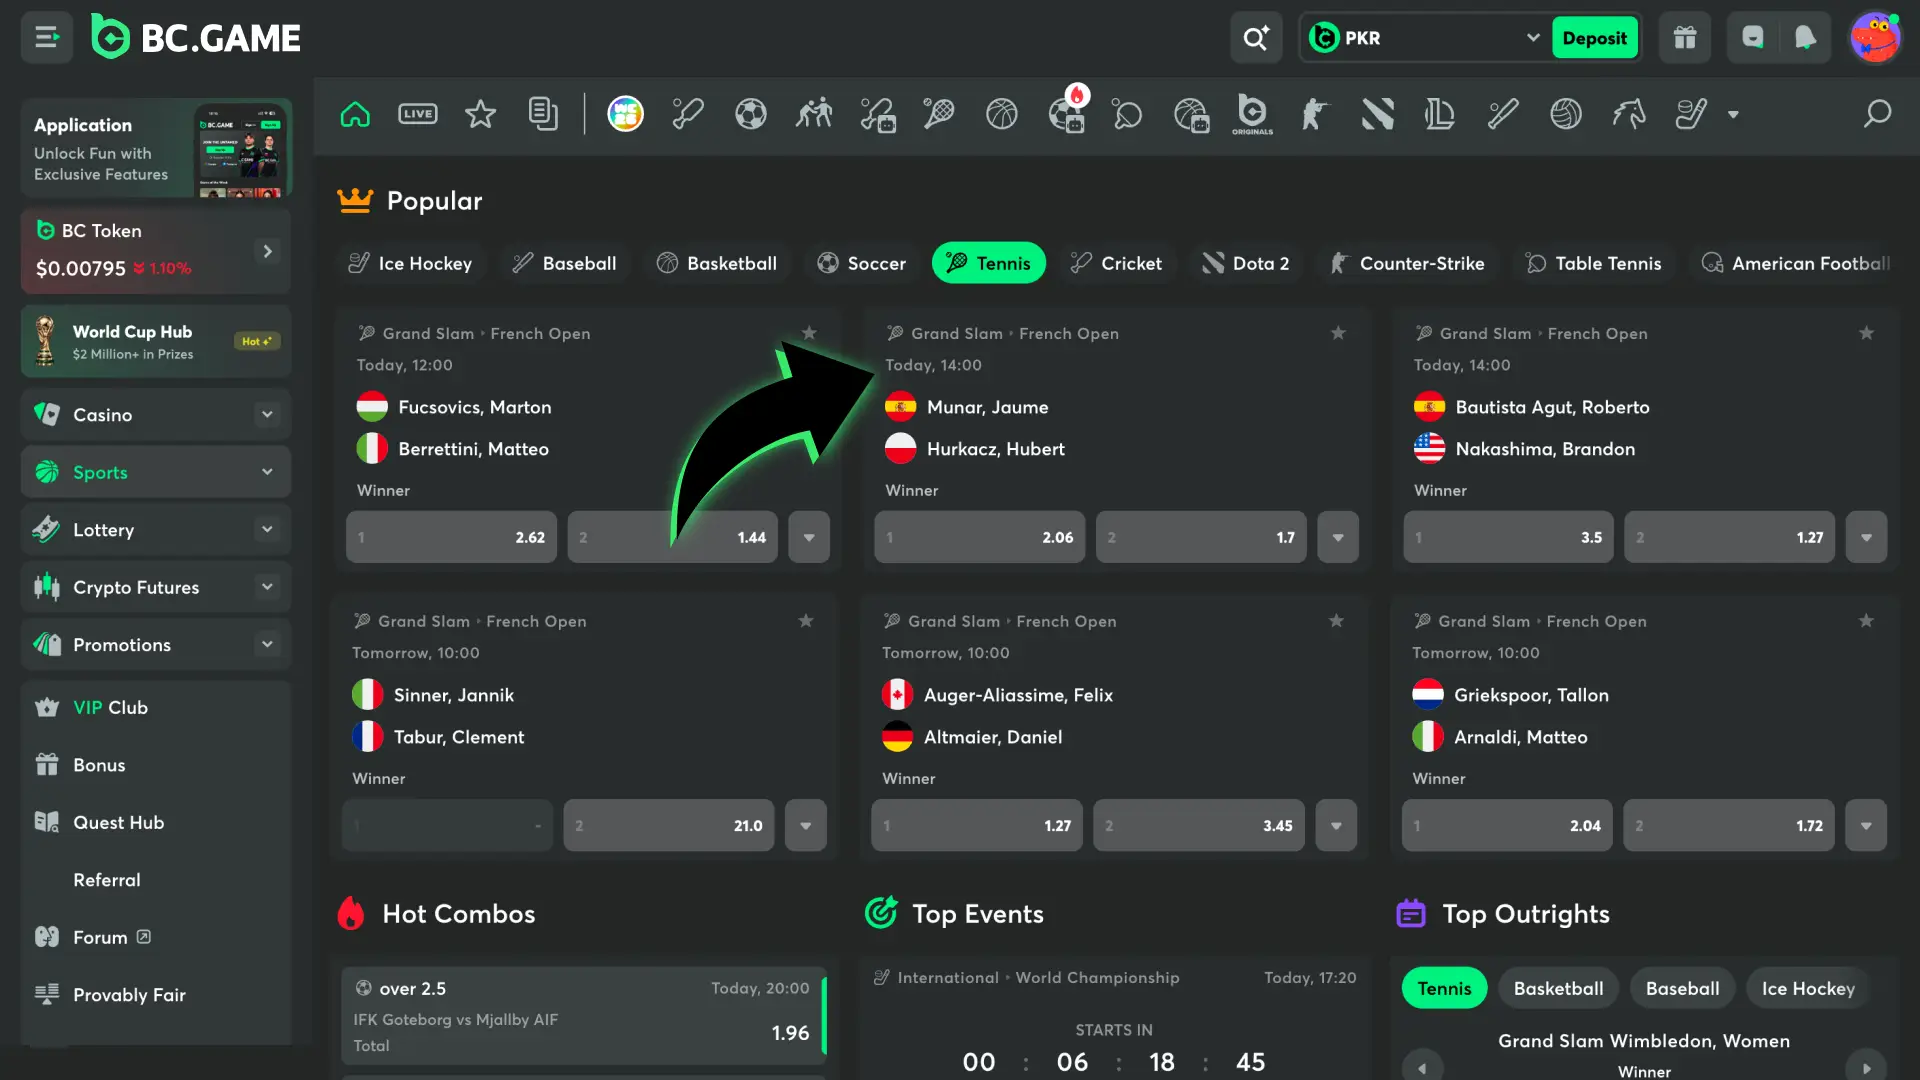This screenshot has height=1080, width=1920.
Task: Open the Application promo banner
Action: (x=156, y=148)
